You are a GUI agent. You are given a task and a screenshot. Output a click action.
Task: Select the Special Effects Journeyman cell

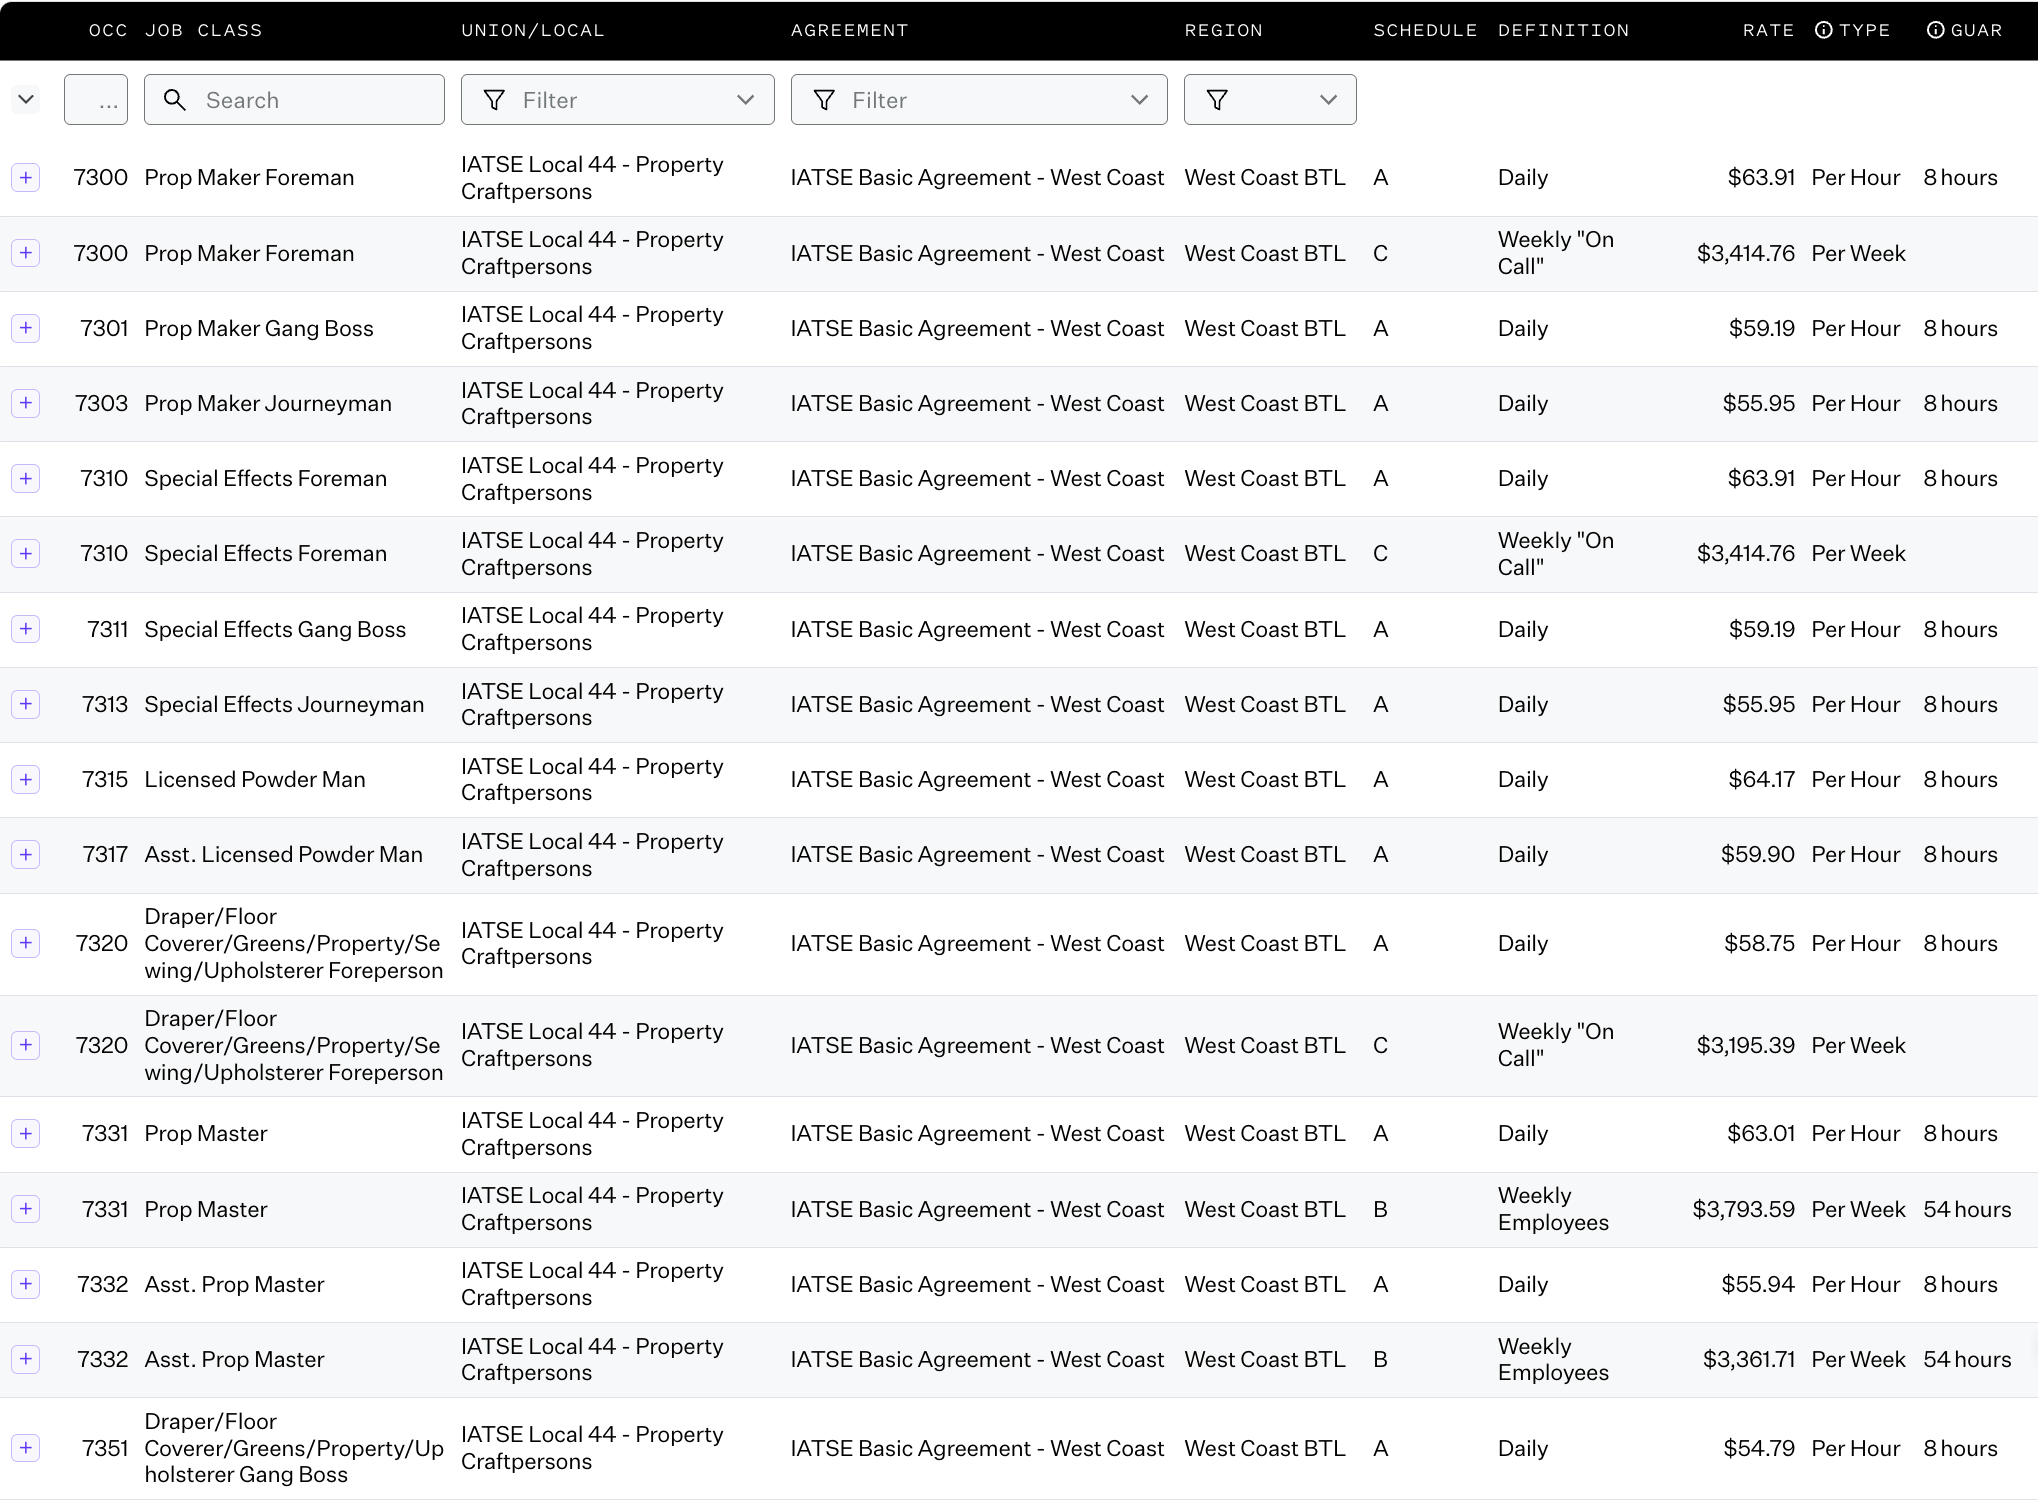pyautogui.click(x=284, y=704)
